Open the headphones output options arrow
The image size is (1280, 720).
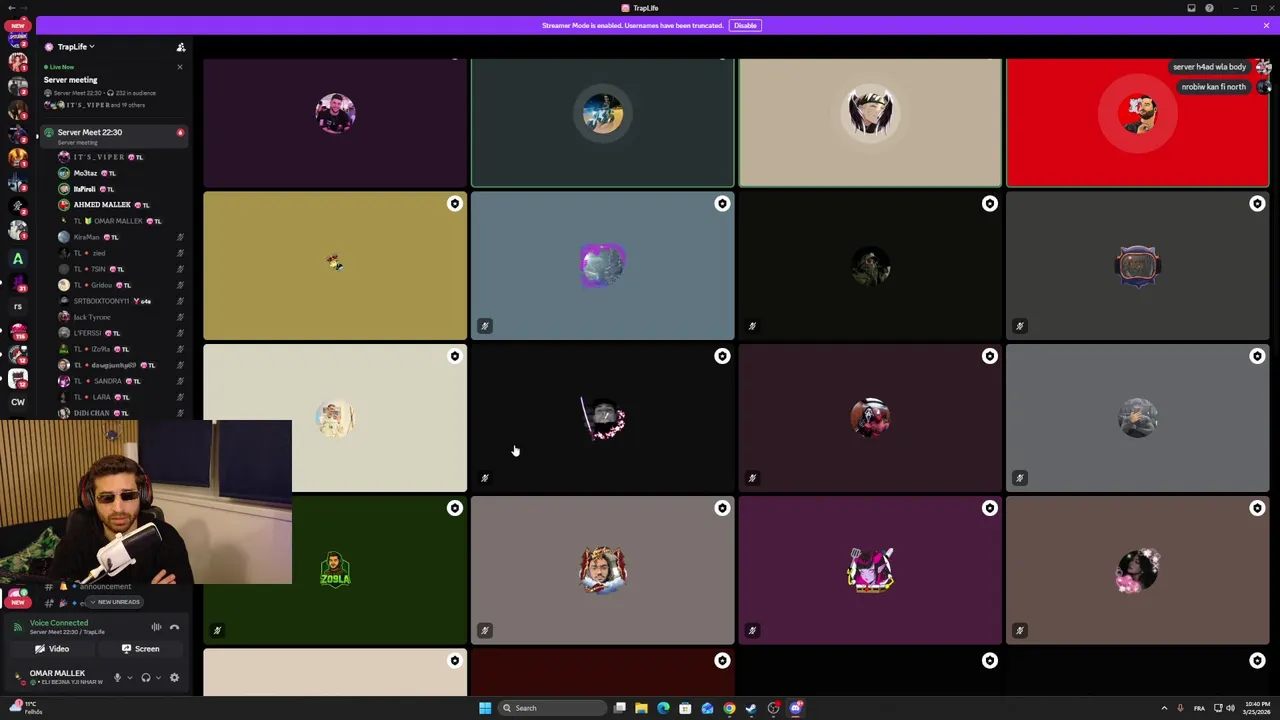pyautogui.click(x=157, y=678)
